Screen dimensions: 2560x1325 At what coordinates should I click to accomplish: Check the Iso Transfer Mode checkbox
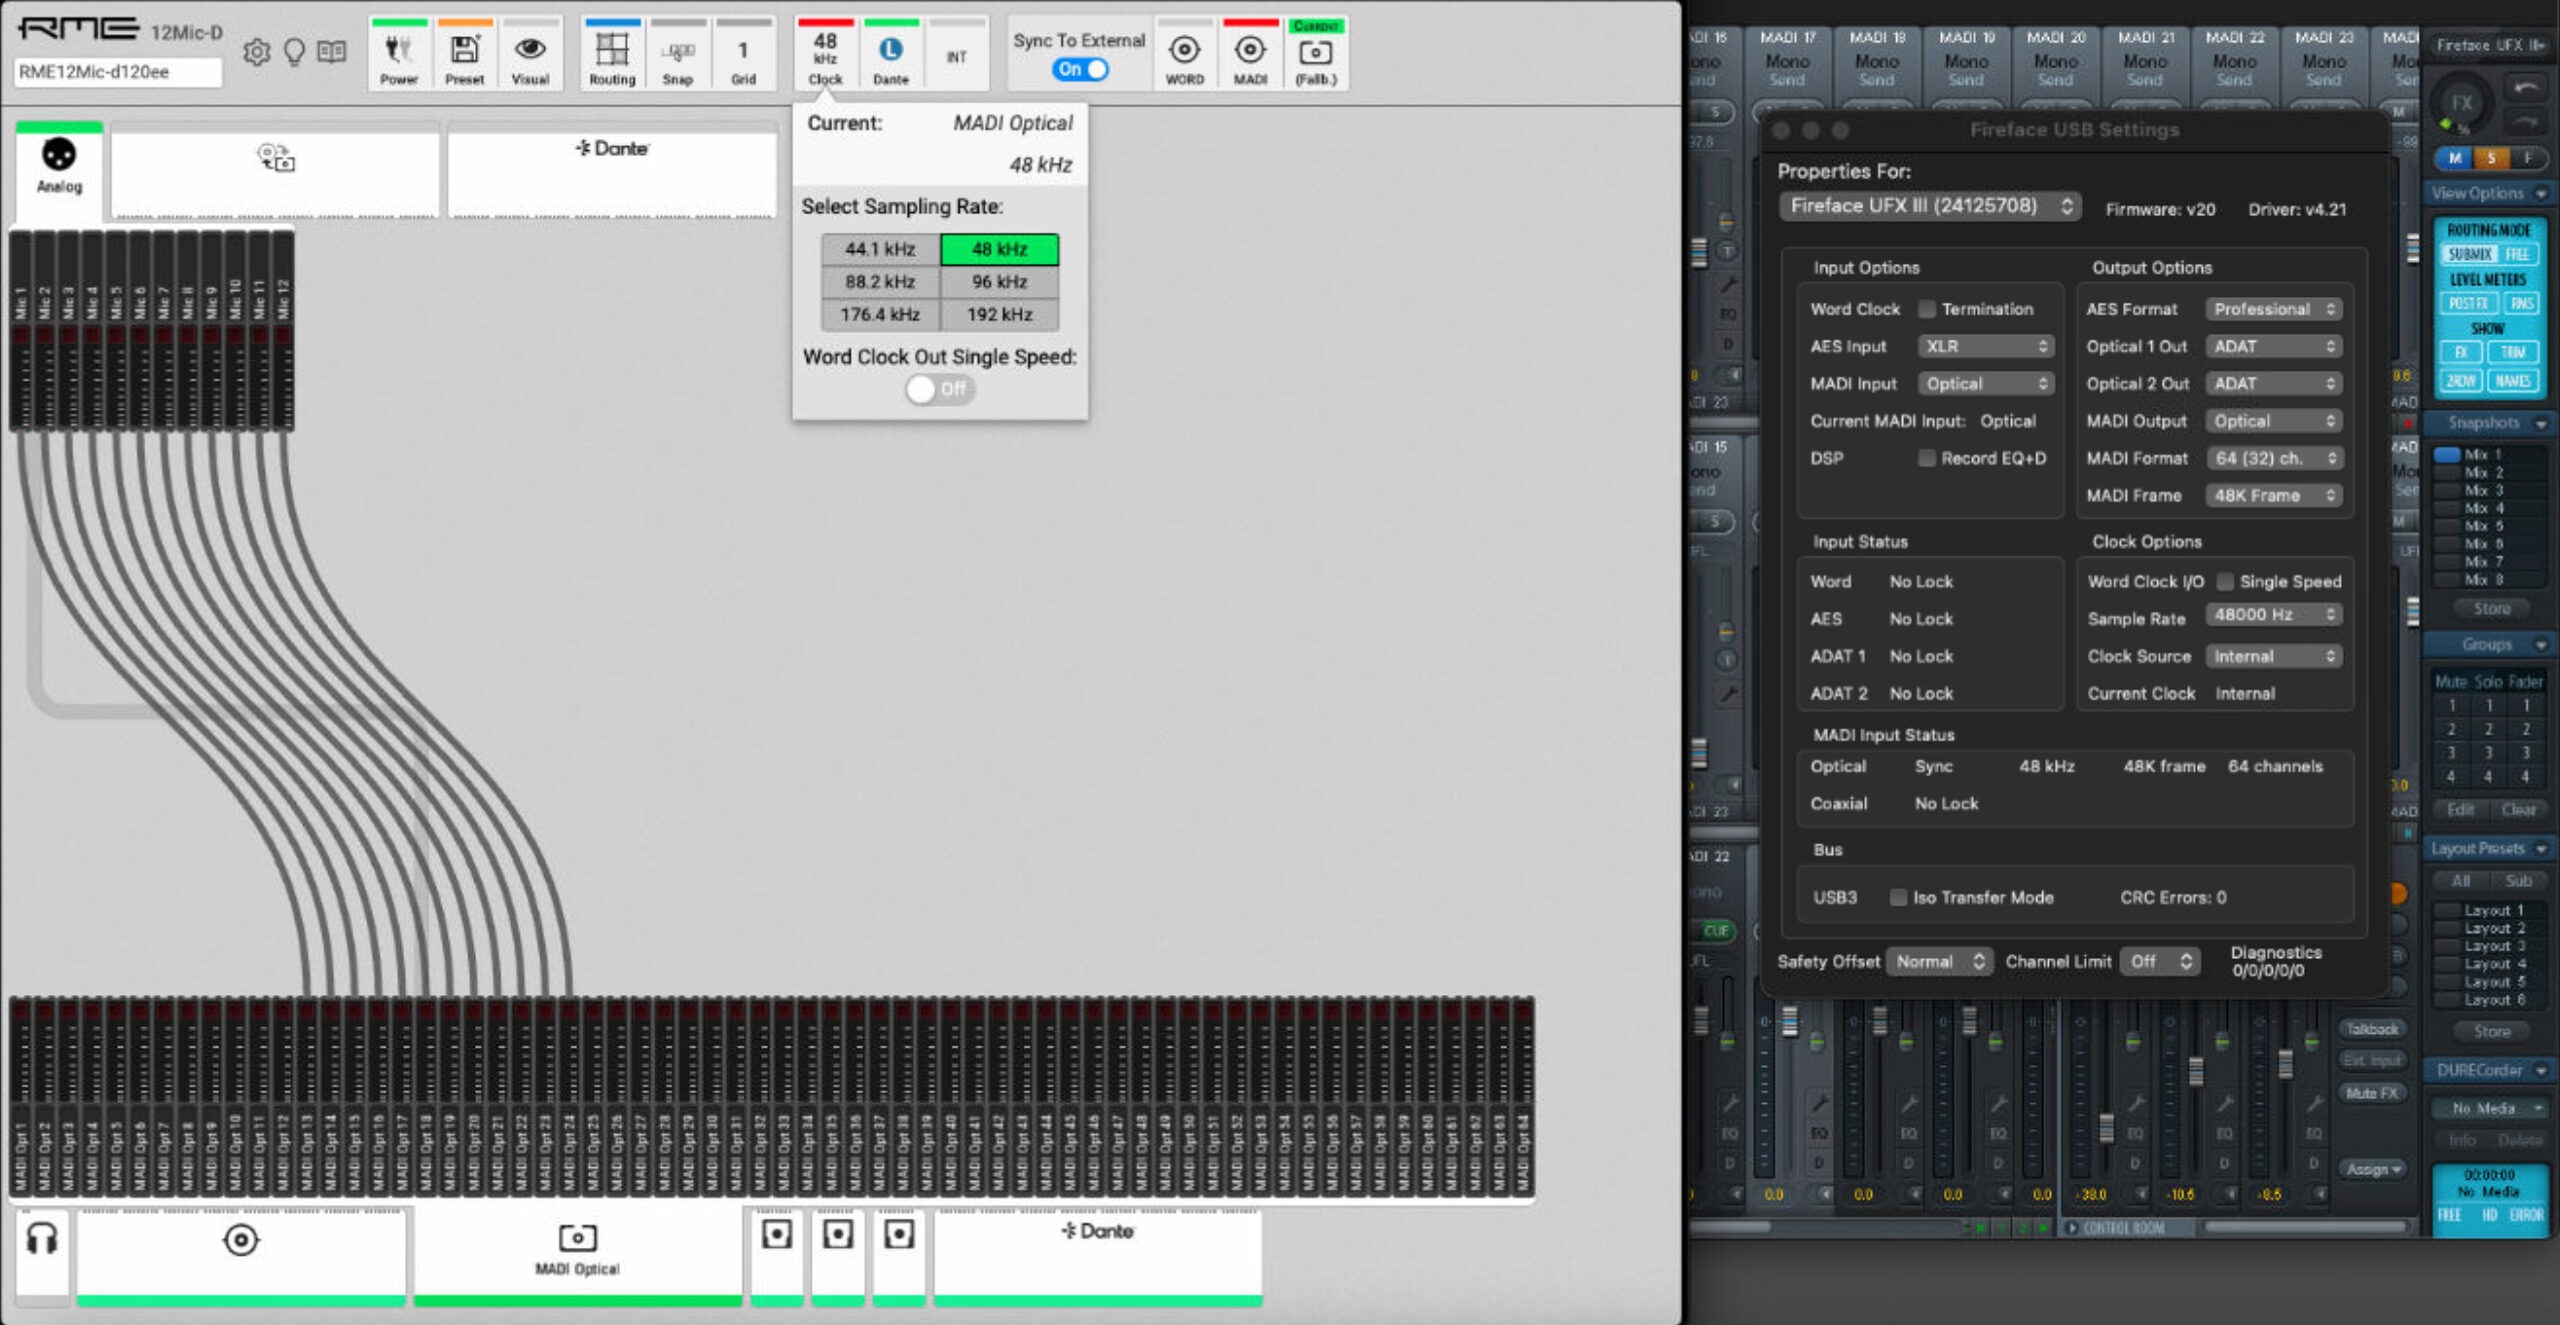[x=1898, y=897]
